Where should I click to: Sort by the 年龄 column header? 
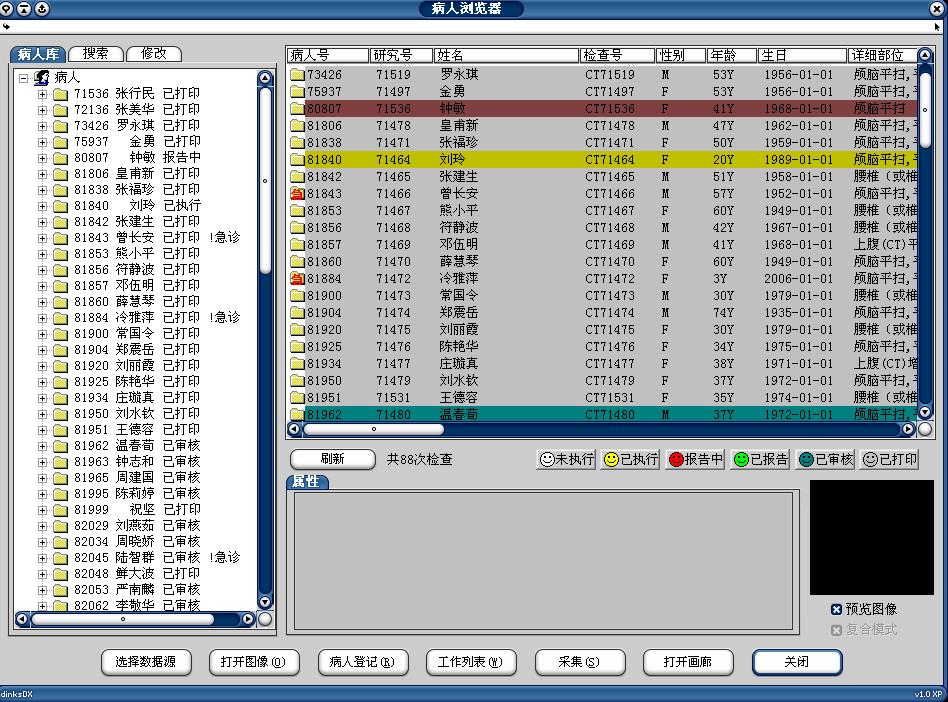click(x=732, y=56)
